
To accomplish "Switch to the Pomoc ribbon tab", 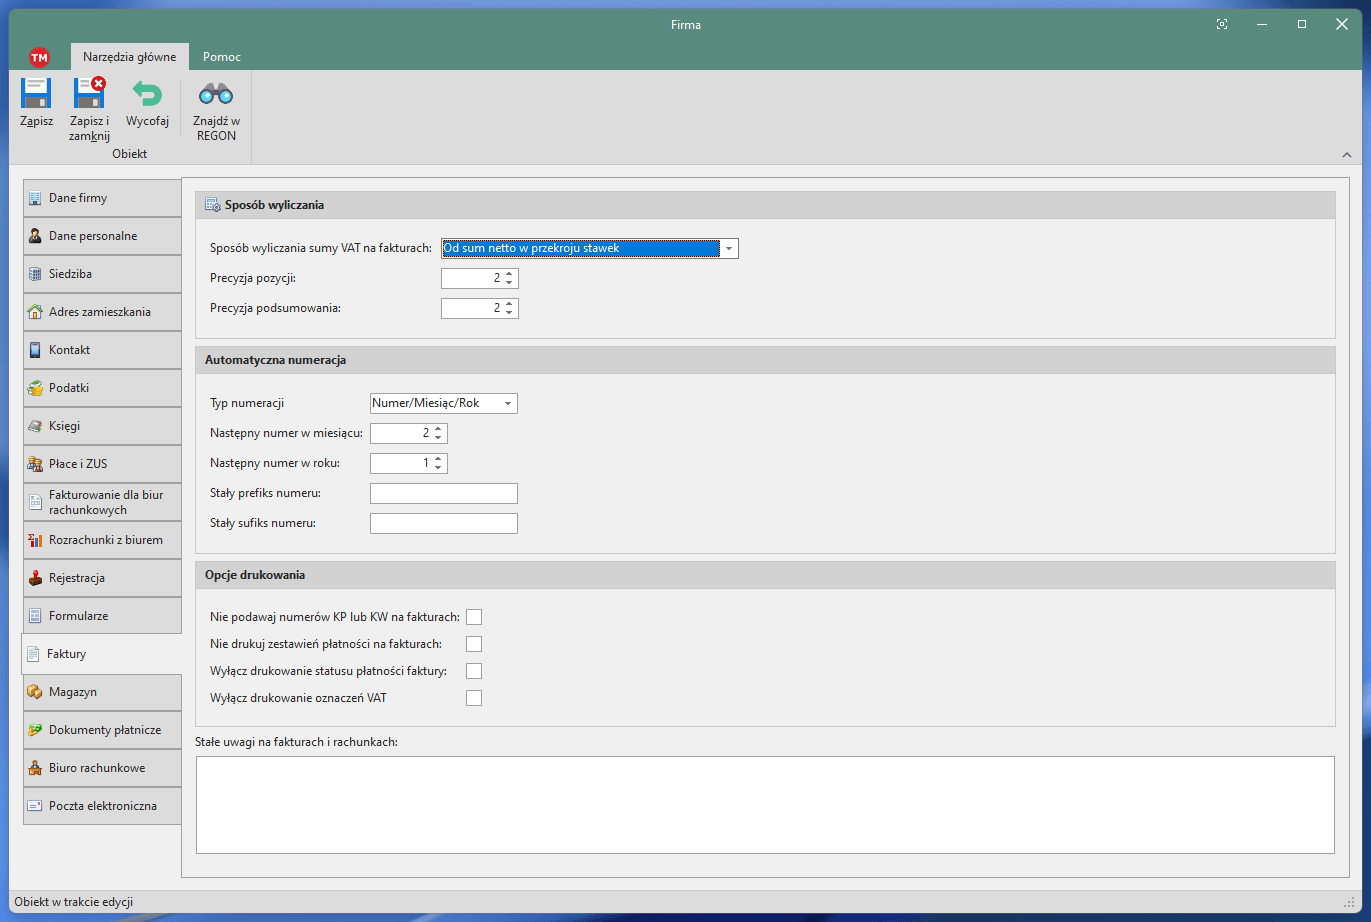I will 221,57.
